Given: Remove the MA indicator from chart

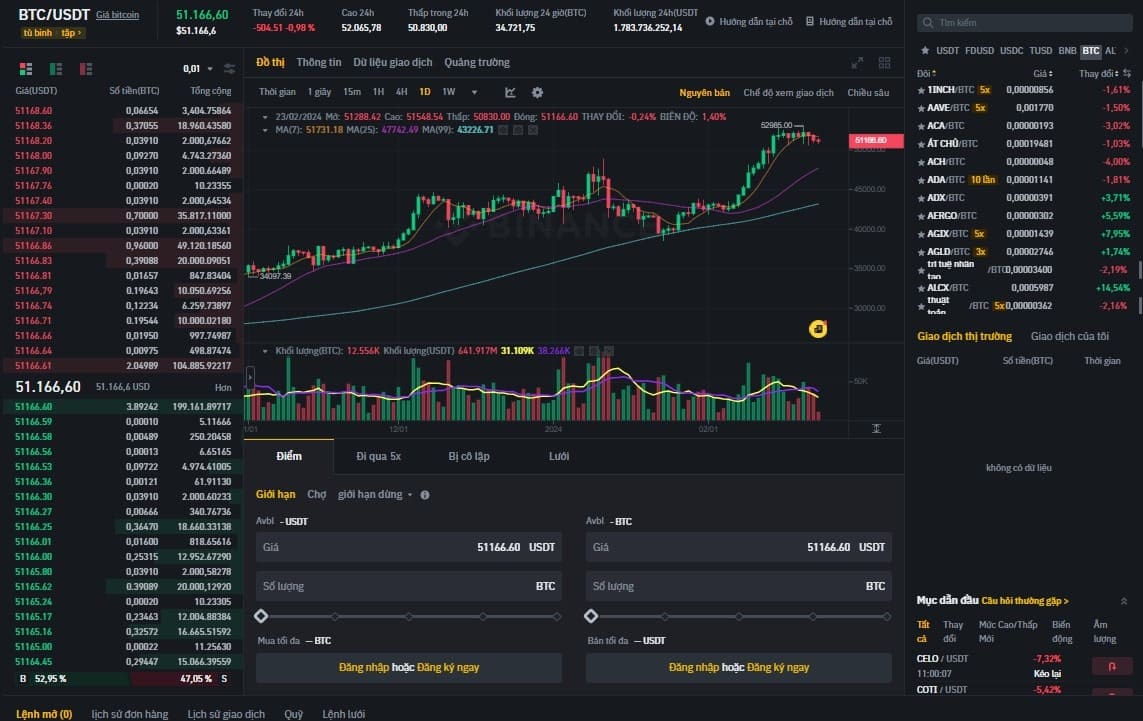Looking at the screenshot, I should 533,130.
